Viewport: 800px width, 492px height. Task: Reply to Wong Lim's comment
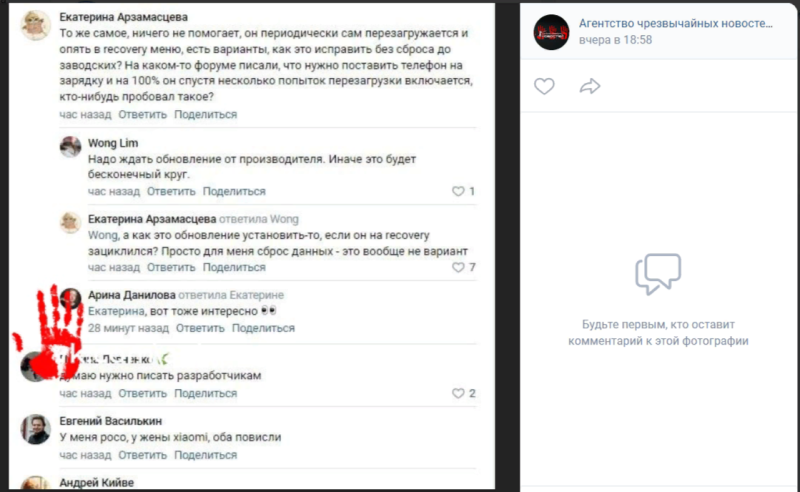[x=172, y=191]
